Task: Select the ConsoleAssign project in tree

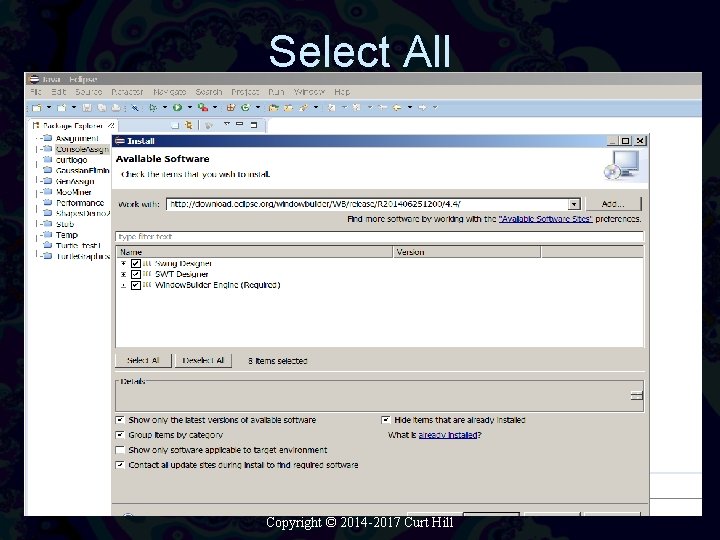Action: (76, 149)
